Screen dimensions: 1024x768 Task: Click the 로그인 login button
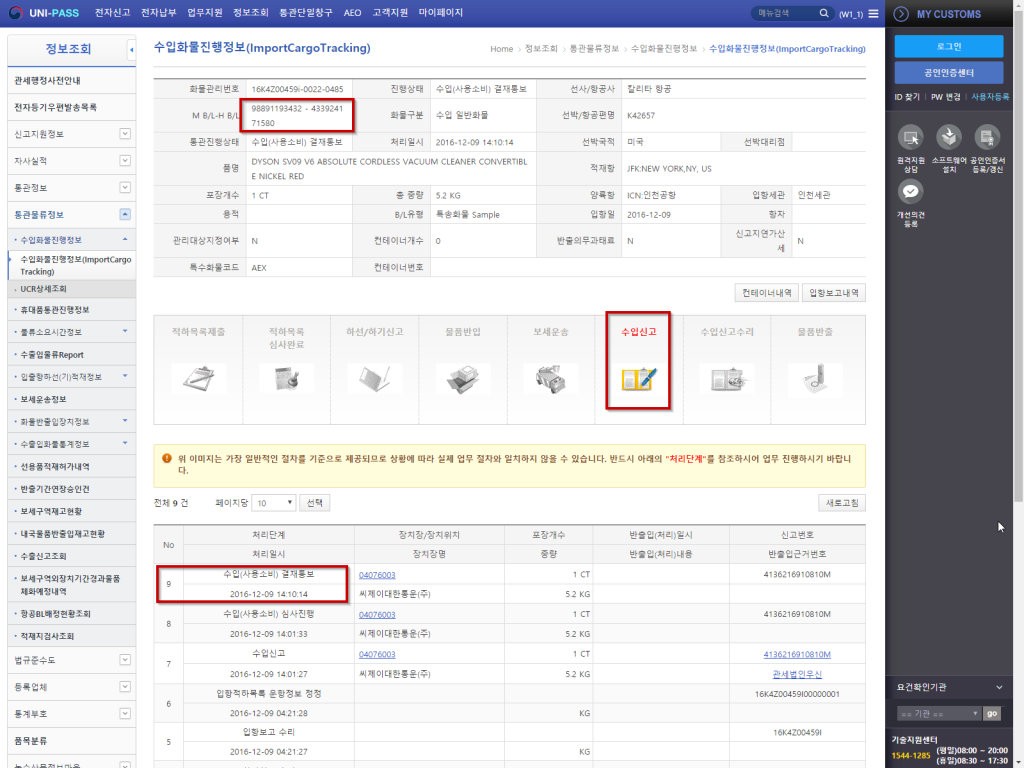948,46
